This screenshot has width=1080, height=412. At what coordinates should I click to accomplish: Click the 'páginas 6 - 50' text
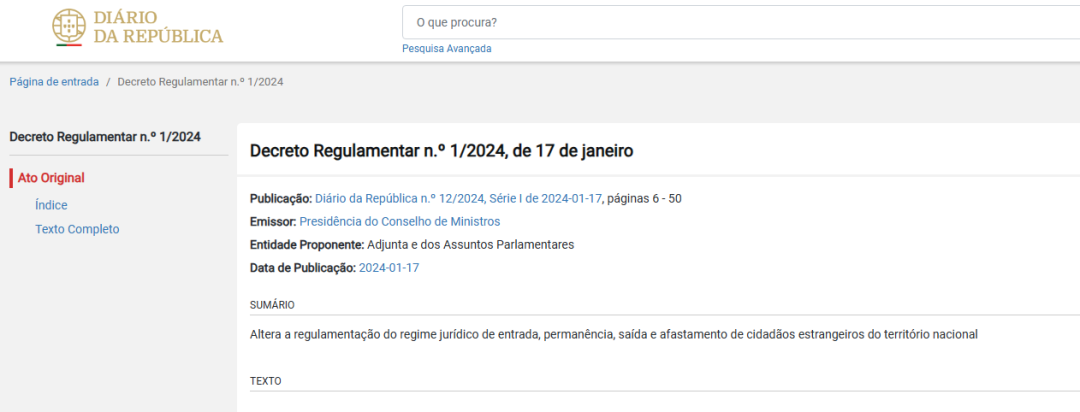[644, 198]
